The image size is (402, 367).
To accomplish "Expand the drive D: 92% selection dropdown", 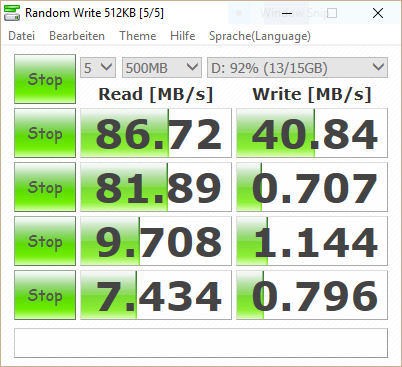I will click(x=297, y=68).
